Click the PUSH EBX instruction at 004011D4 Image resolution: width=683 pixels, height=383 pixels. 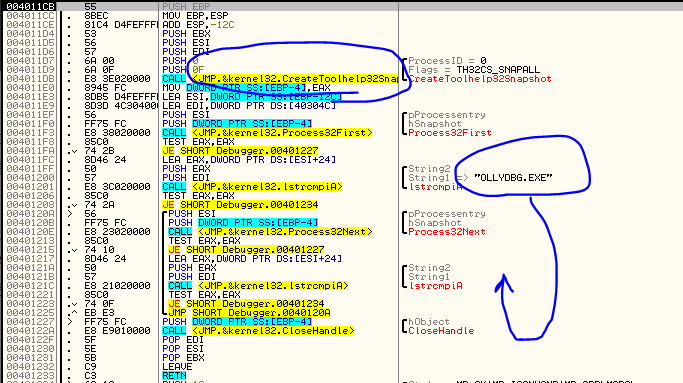(186, 34)
